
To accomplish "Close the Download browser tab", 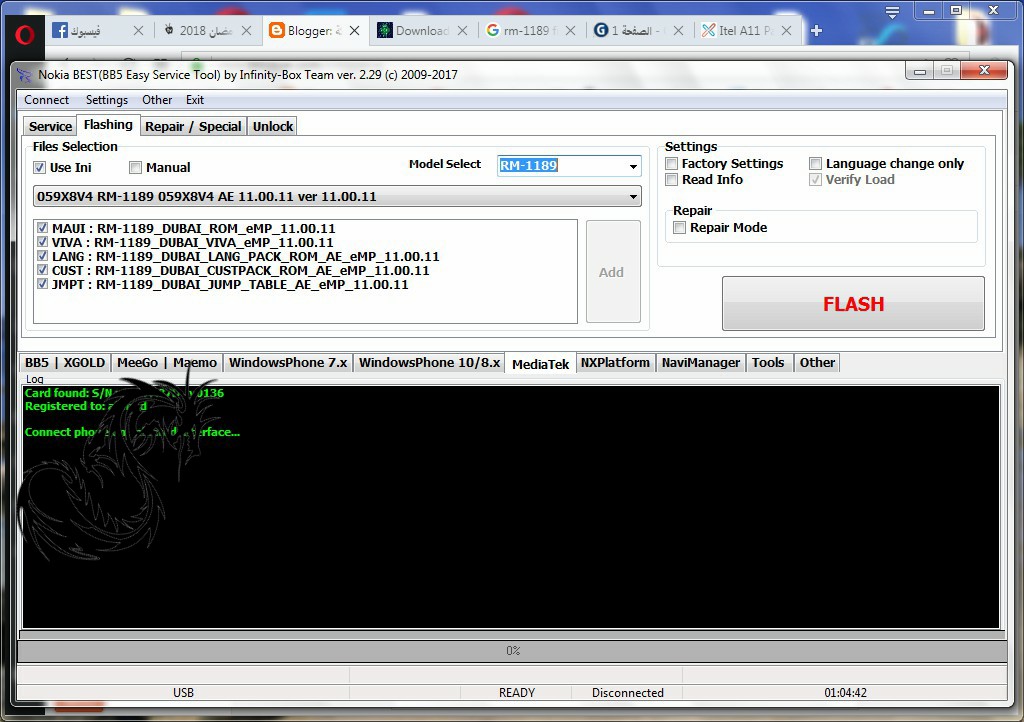I will tap(462, 31).
